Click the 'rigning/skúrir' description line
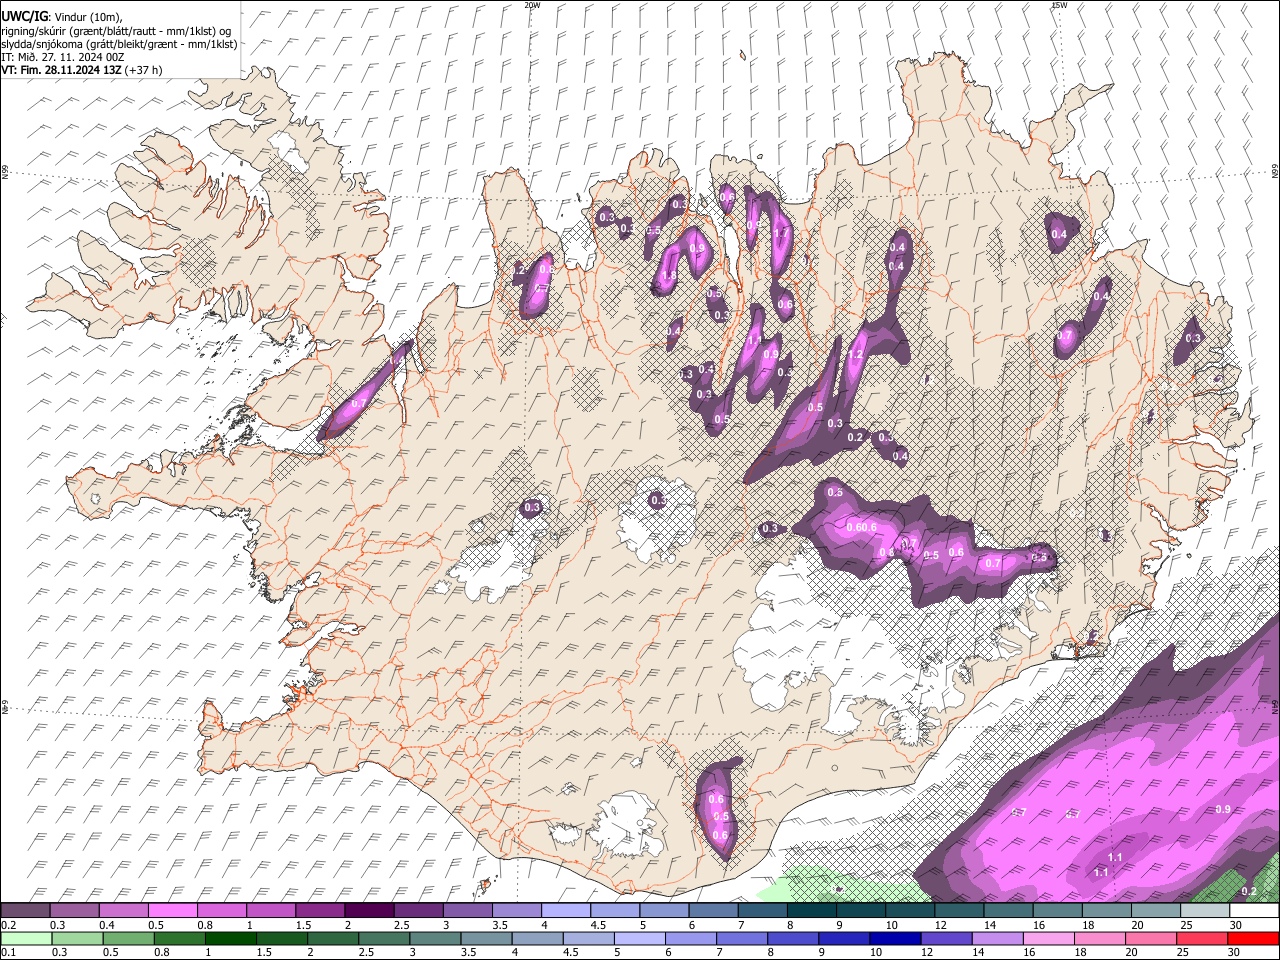The width and height of the screenshot is (1280, 960). [116, 31]
